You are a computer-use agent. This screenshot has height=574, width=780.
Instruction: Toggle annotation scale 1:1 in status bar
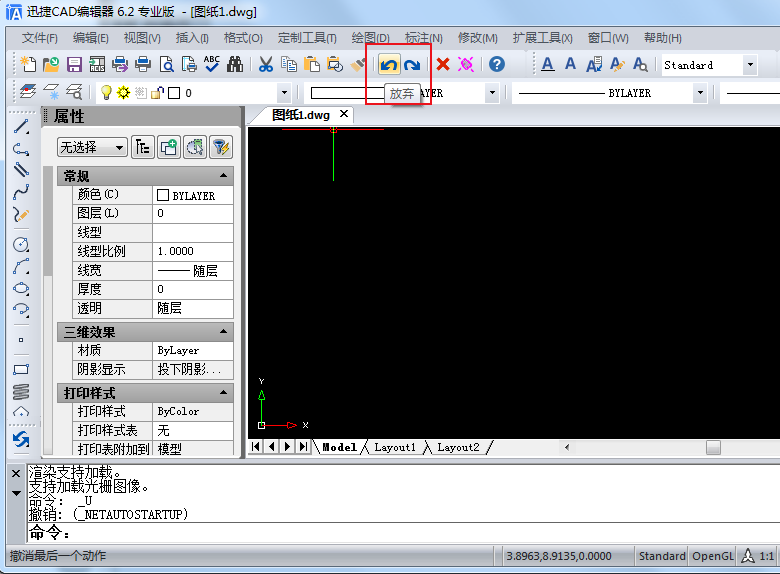pos(758,556)
